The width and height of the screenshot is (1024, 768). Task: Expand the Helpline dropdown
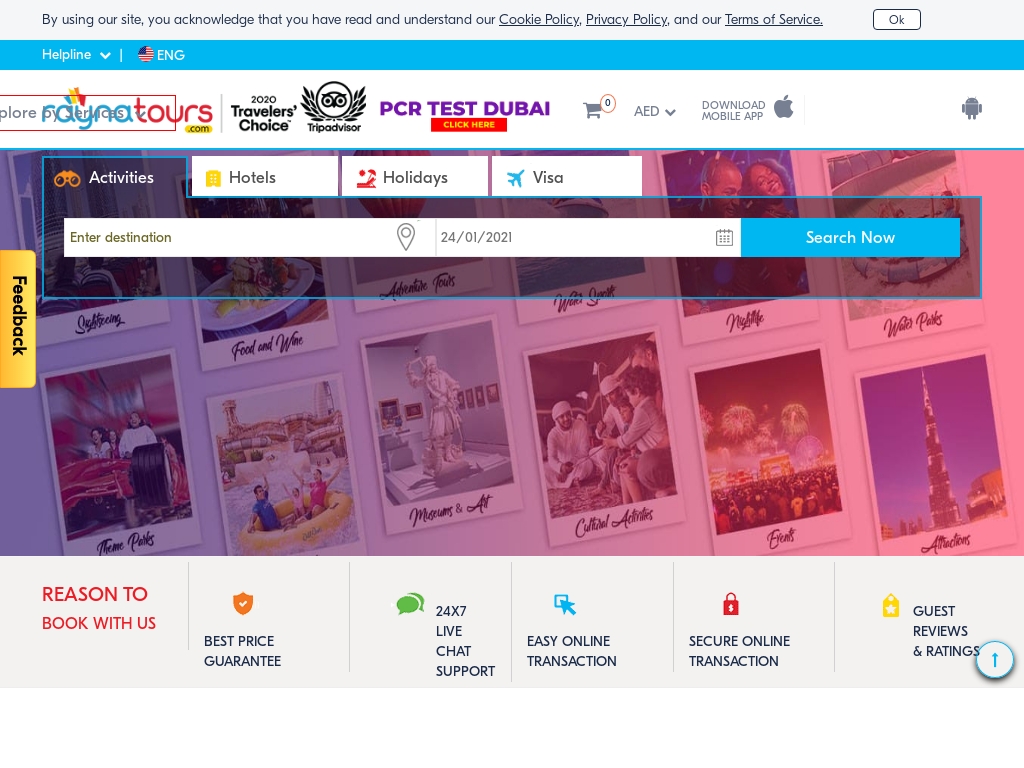pyautogui.click(x=76, y=55)
